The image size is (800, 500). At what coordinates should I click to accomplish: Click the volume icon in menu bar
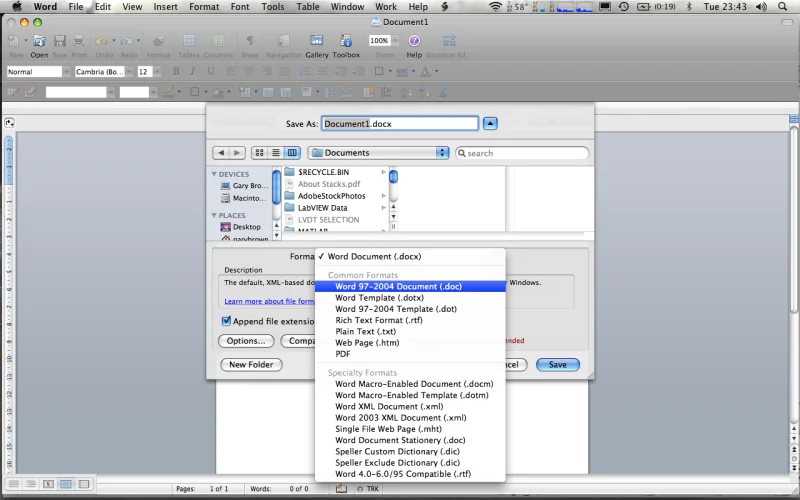coord(761,7)
